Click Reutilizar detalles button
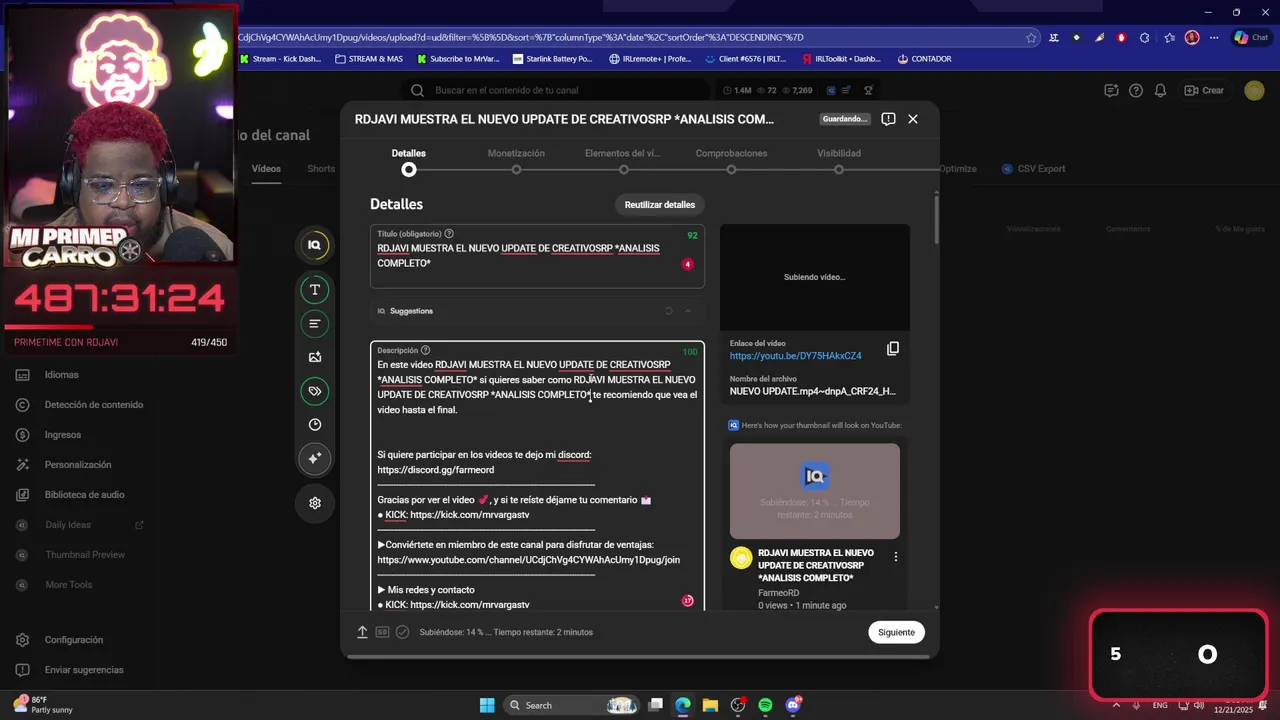1280x720 pixels. 660,205
